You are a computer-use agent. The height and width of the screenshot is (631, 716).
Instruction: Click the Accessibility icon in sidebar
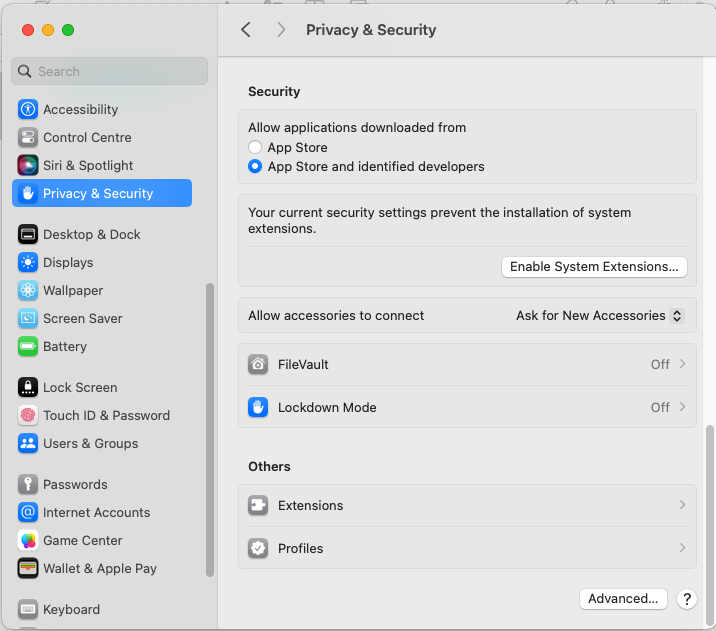click(28, 110)
